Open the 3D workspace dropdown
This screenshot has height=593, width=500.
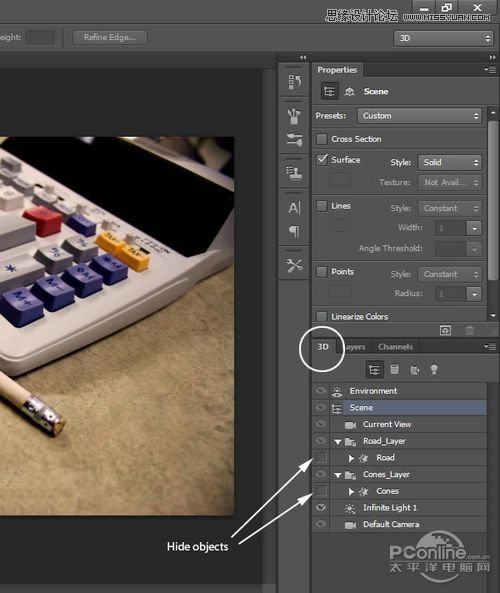pyautogui.click(x=443, y=38)
